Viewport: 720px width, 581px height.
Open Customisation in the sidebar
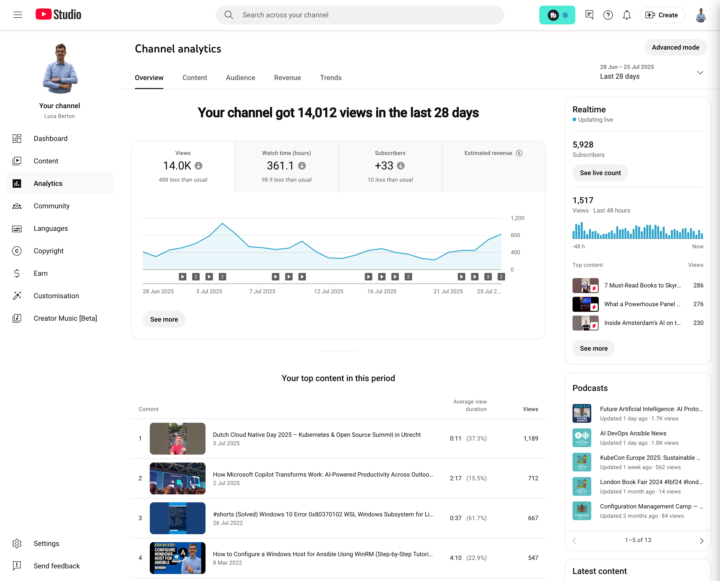pos(60,296)
